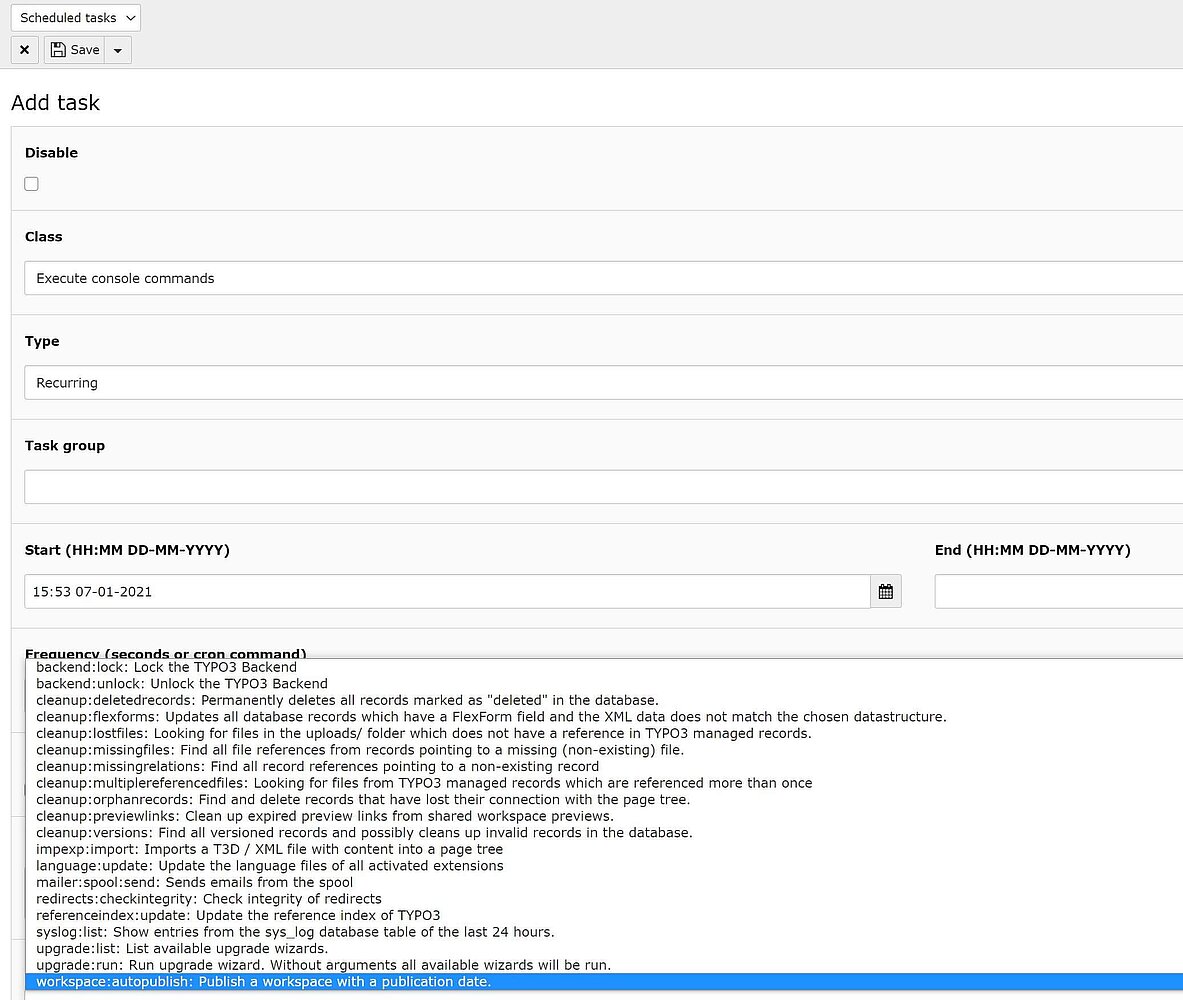Select cleanup:deletedrecords from the list
This screenshot has height=1000, width=1183.
[346, 700]
